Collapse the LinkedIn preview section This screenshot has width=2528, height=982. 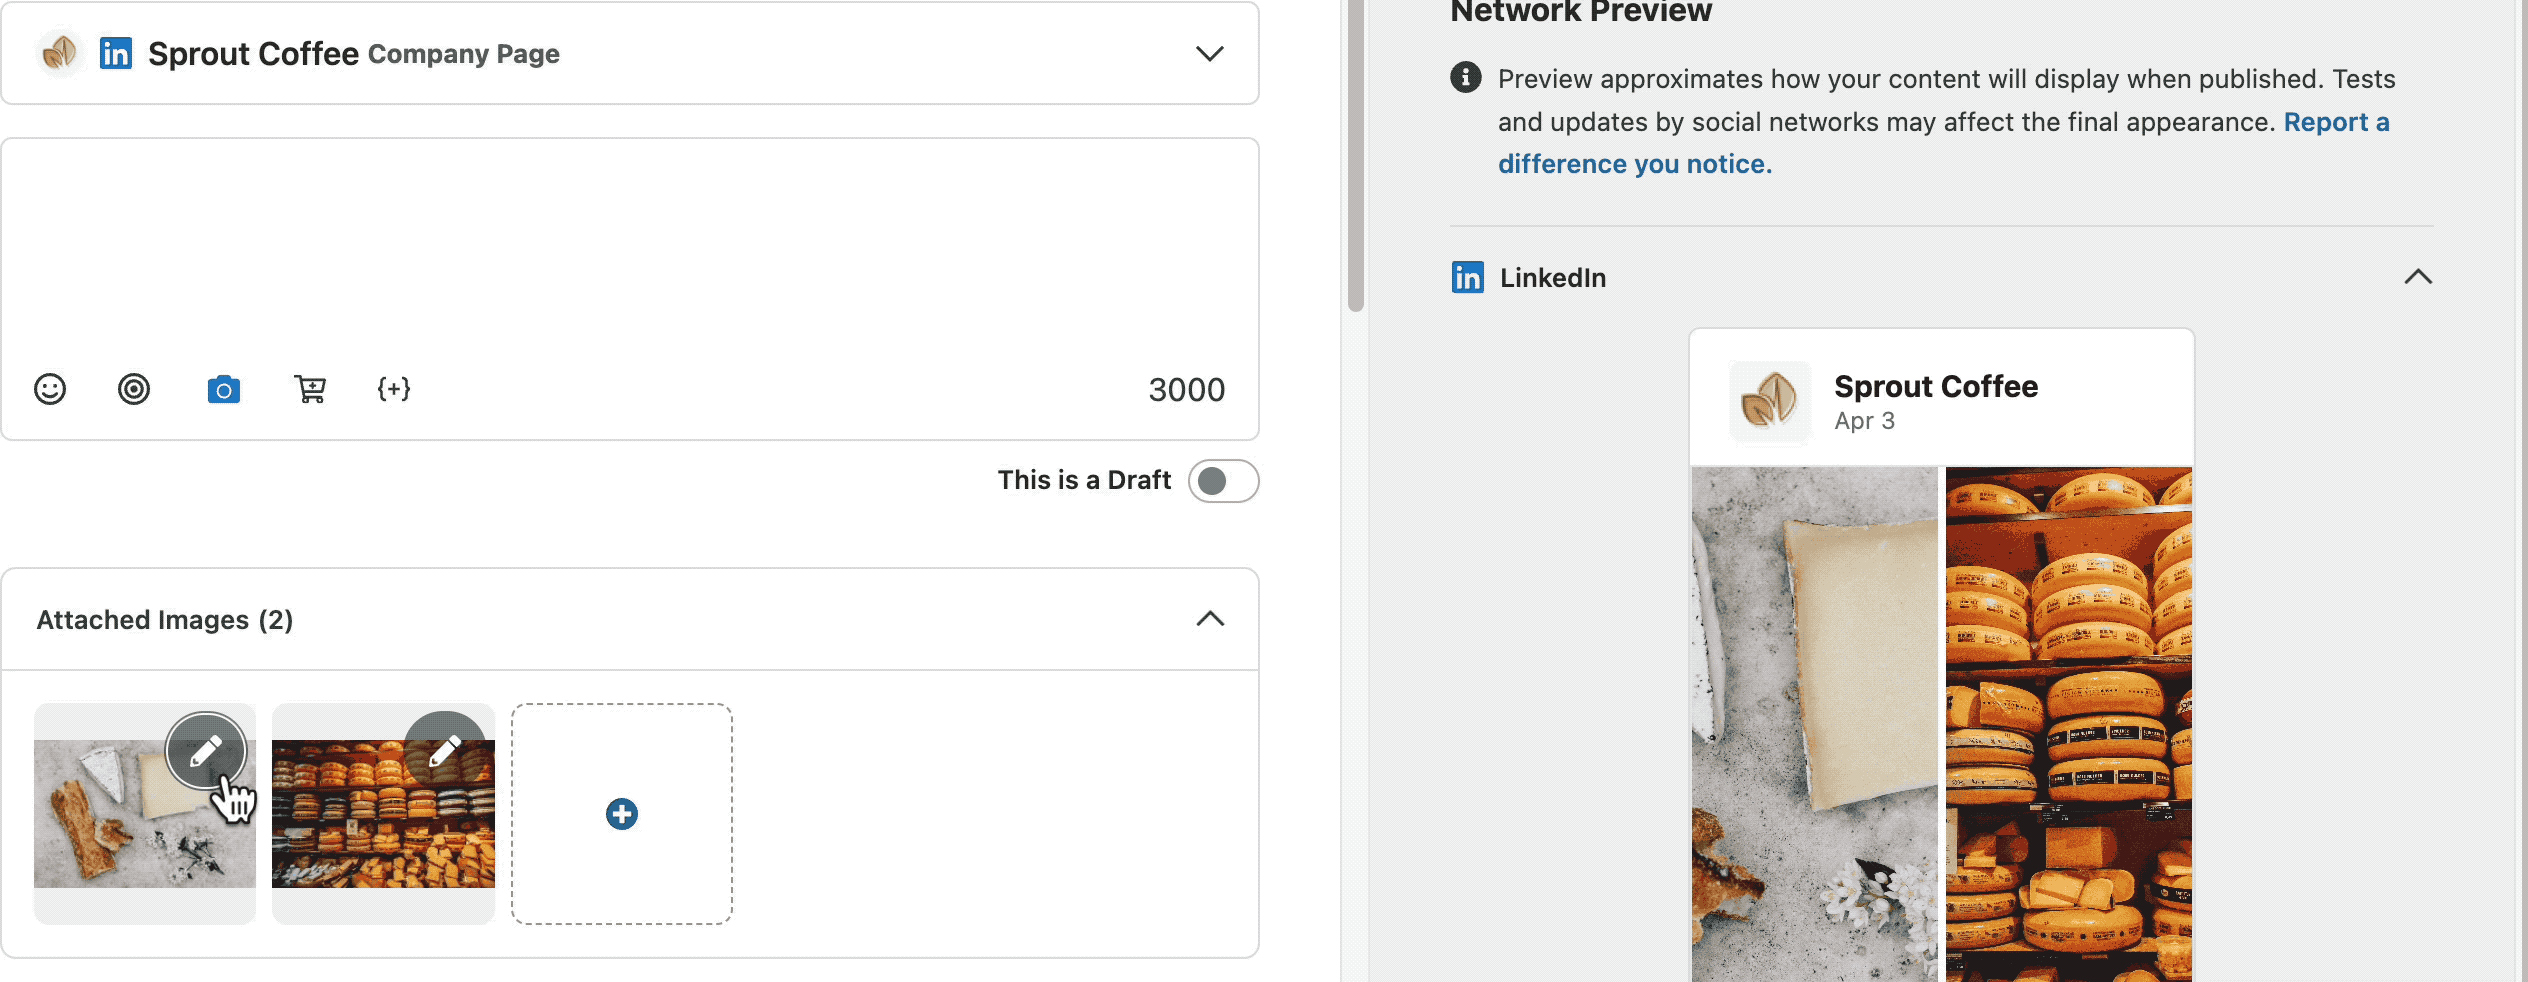coord(2417,277)
